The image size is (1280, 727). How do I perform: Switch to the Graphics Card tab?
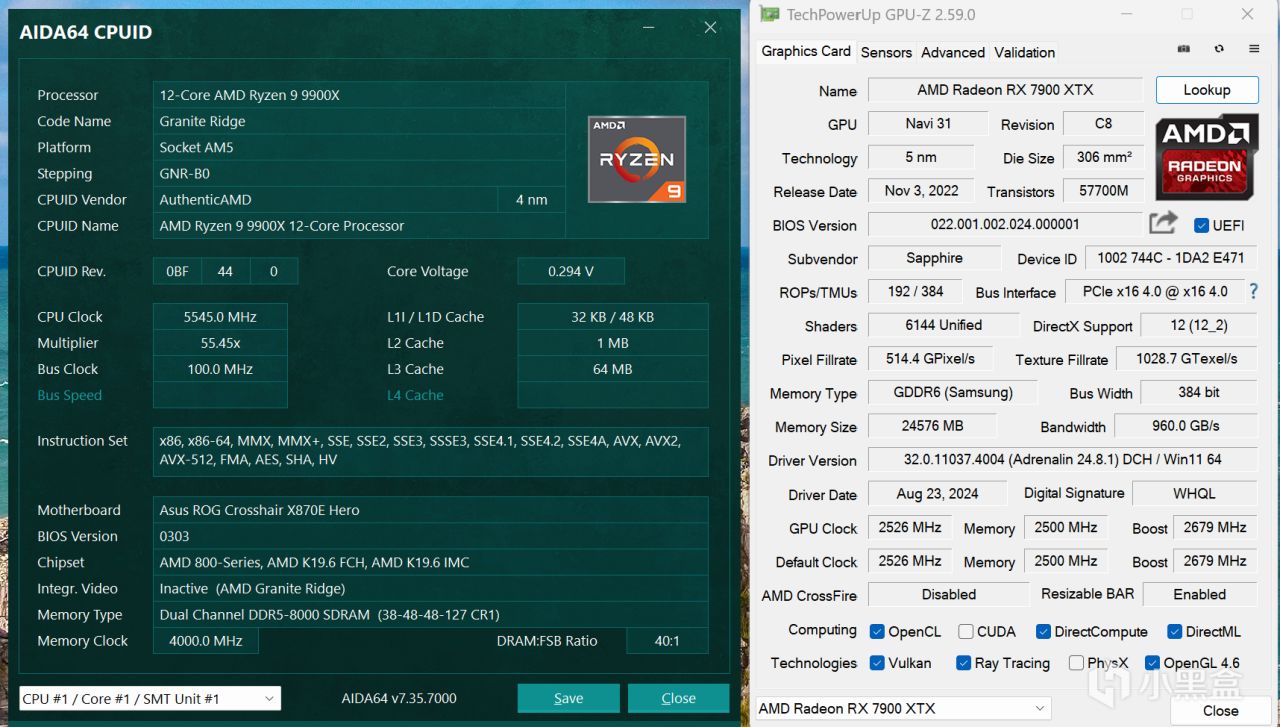click(806, 51)
